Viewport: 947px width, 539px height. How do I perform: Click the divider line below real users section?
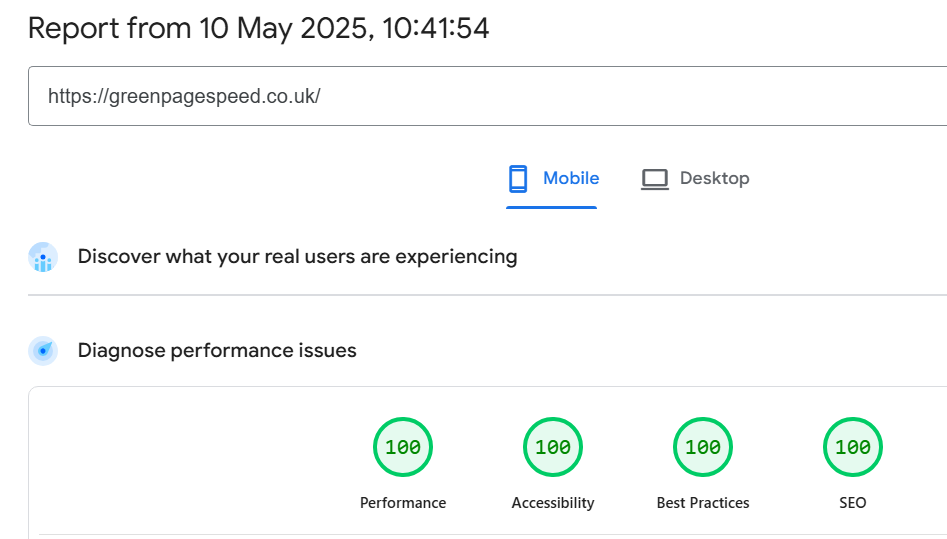487,295
